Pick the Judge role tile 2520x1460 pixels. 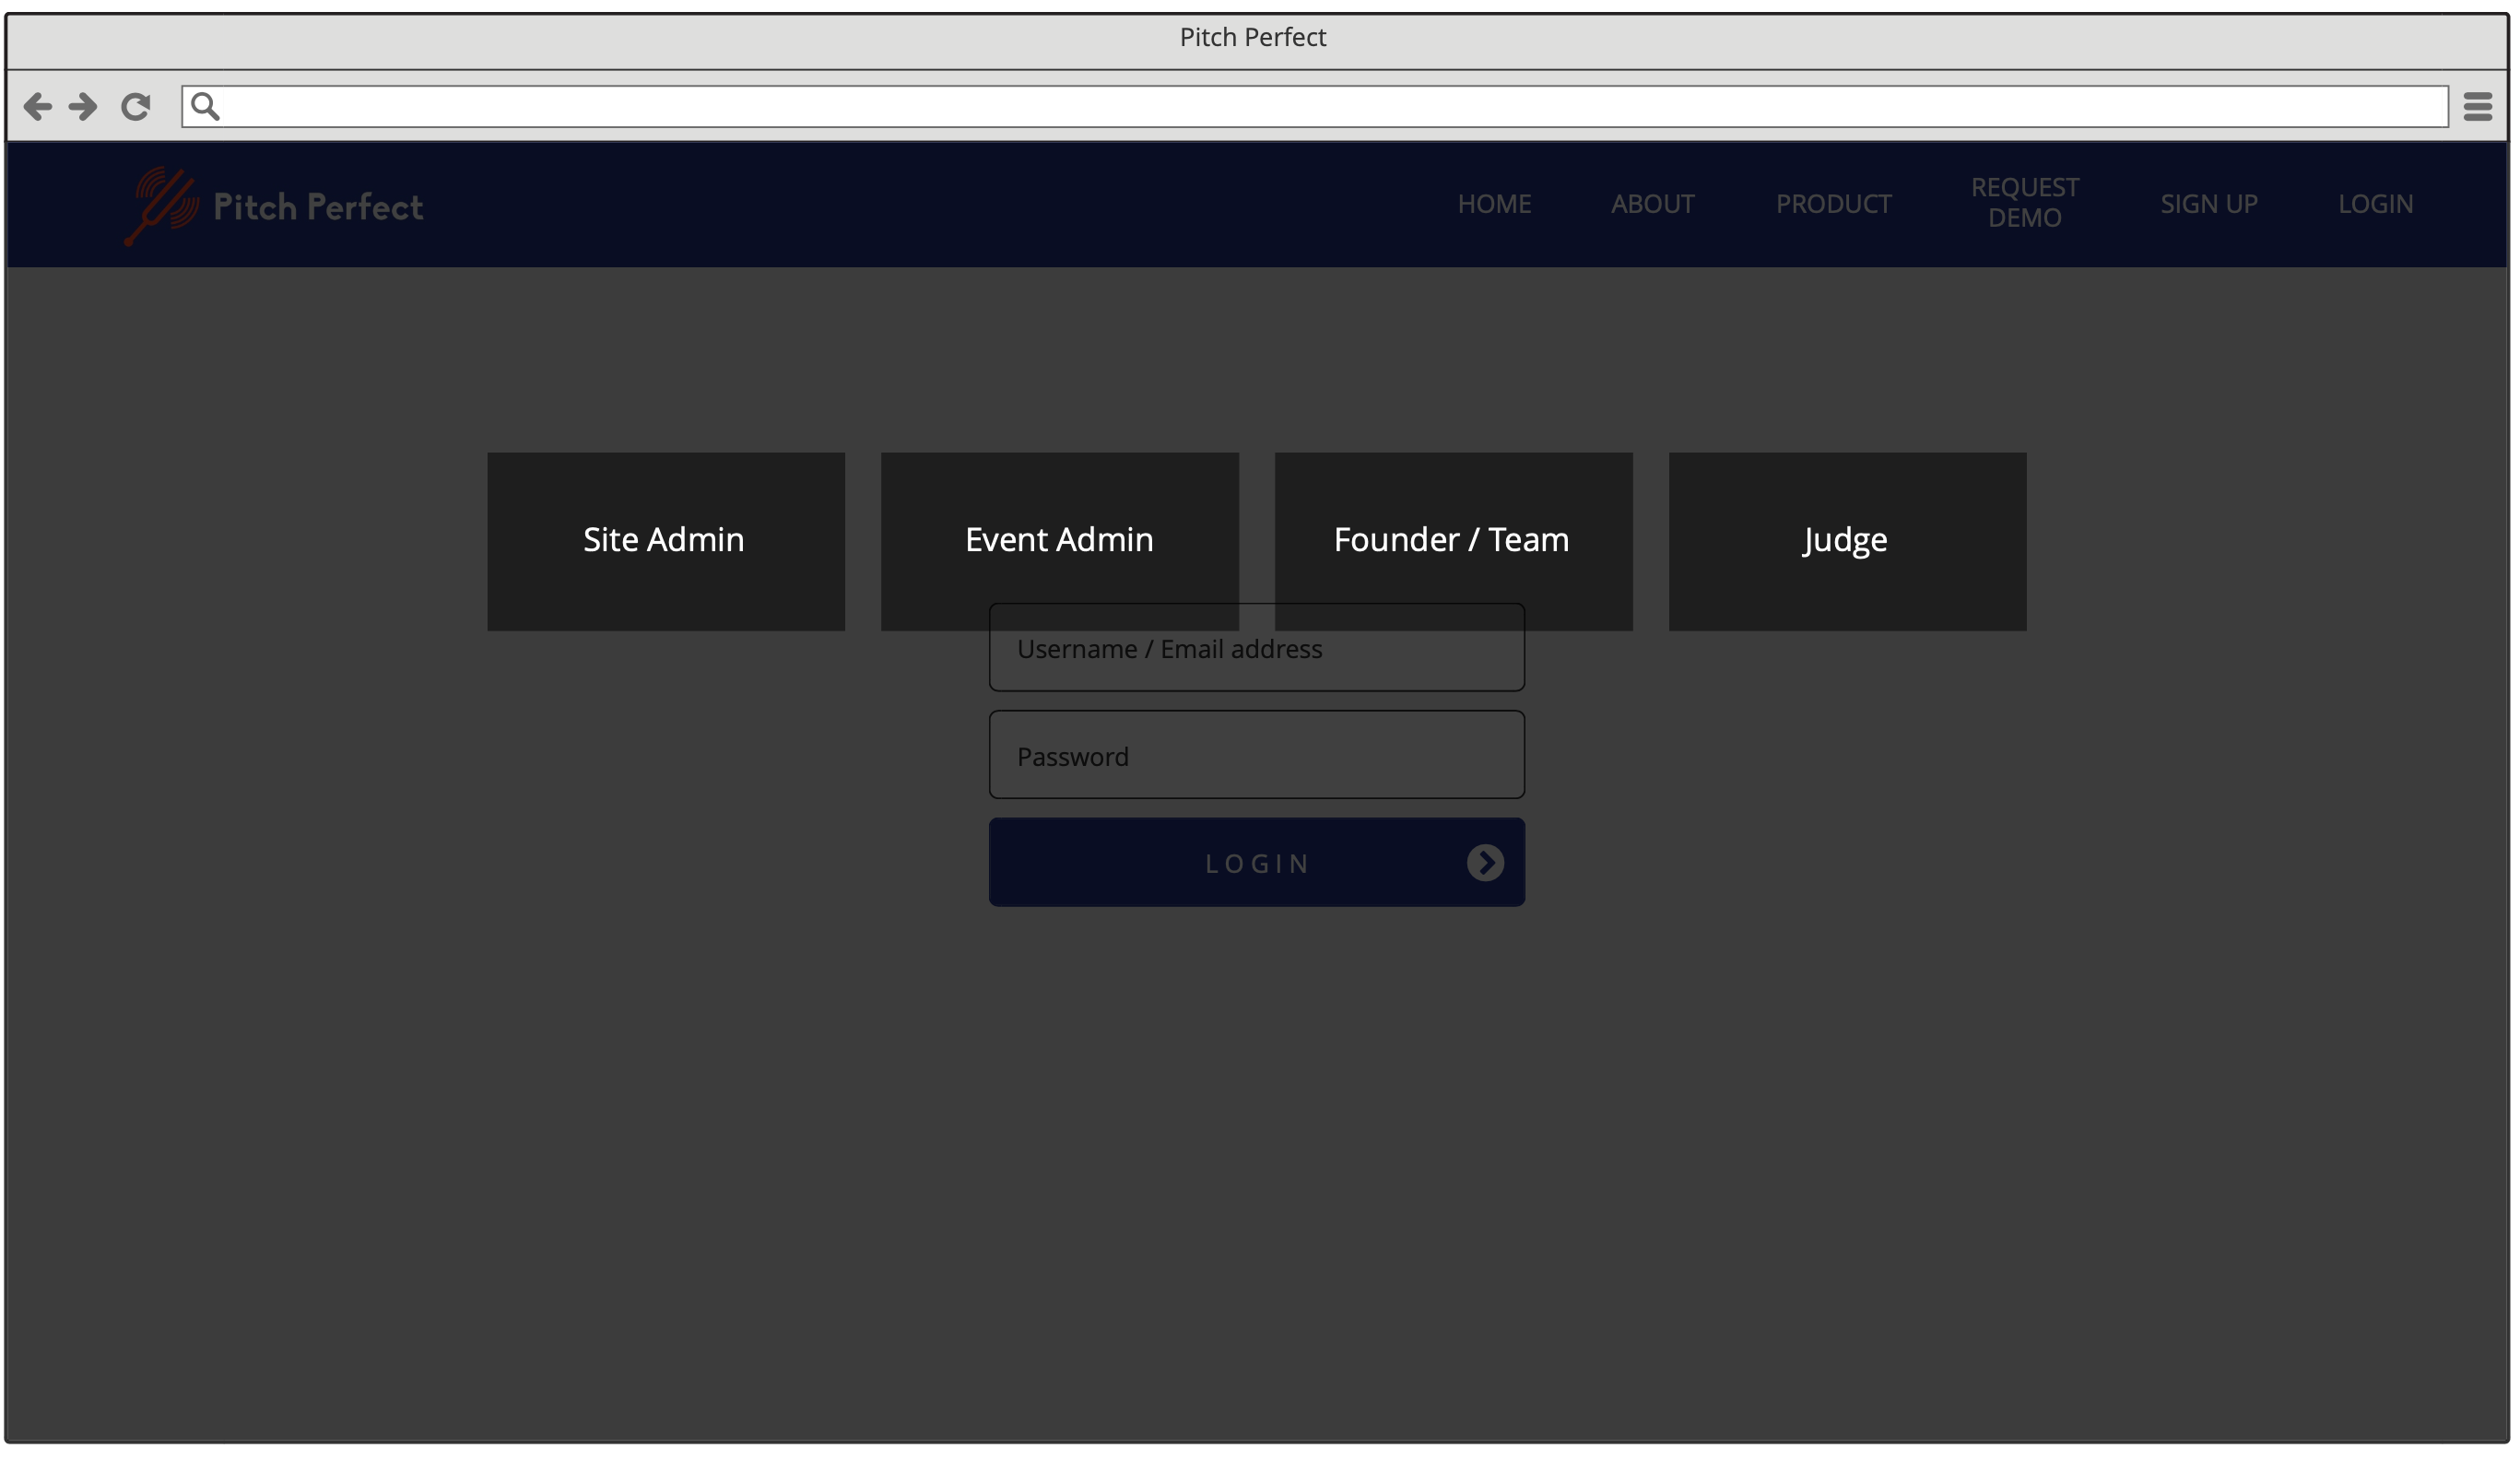click(1846, 540)
